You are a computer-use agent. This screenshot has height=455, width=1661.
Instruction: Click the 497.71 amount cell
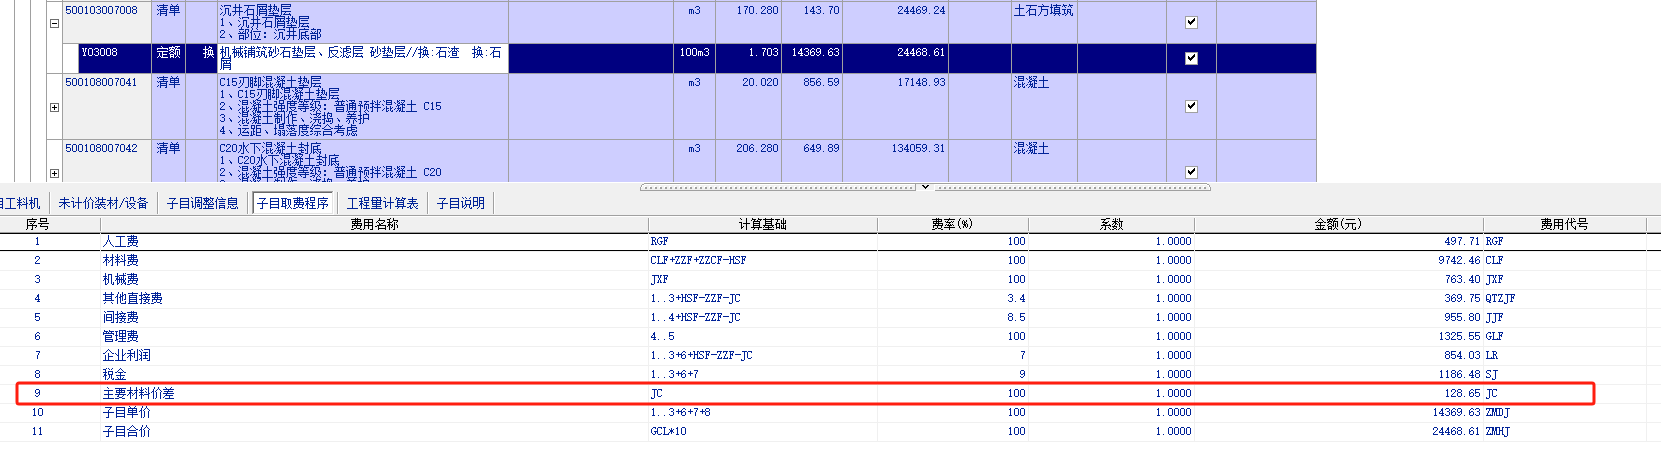click(x=1339, y=241)
